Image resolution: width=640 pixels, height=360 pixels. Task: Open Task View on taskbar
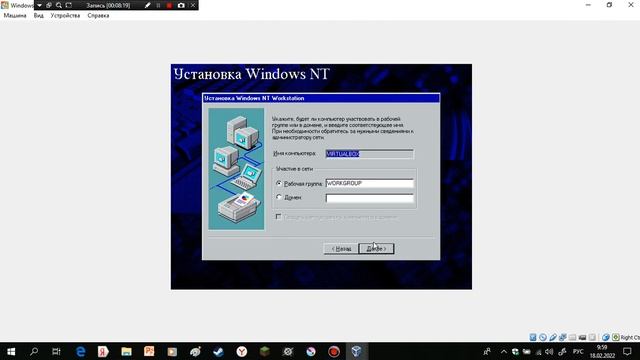(x=56, y=351)
